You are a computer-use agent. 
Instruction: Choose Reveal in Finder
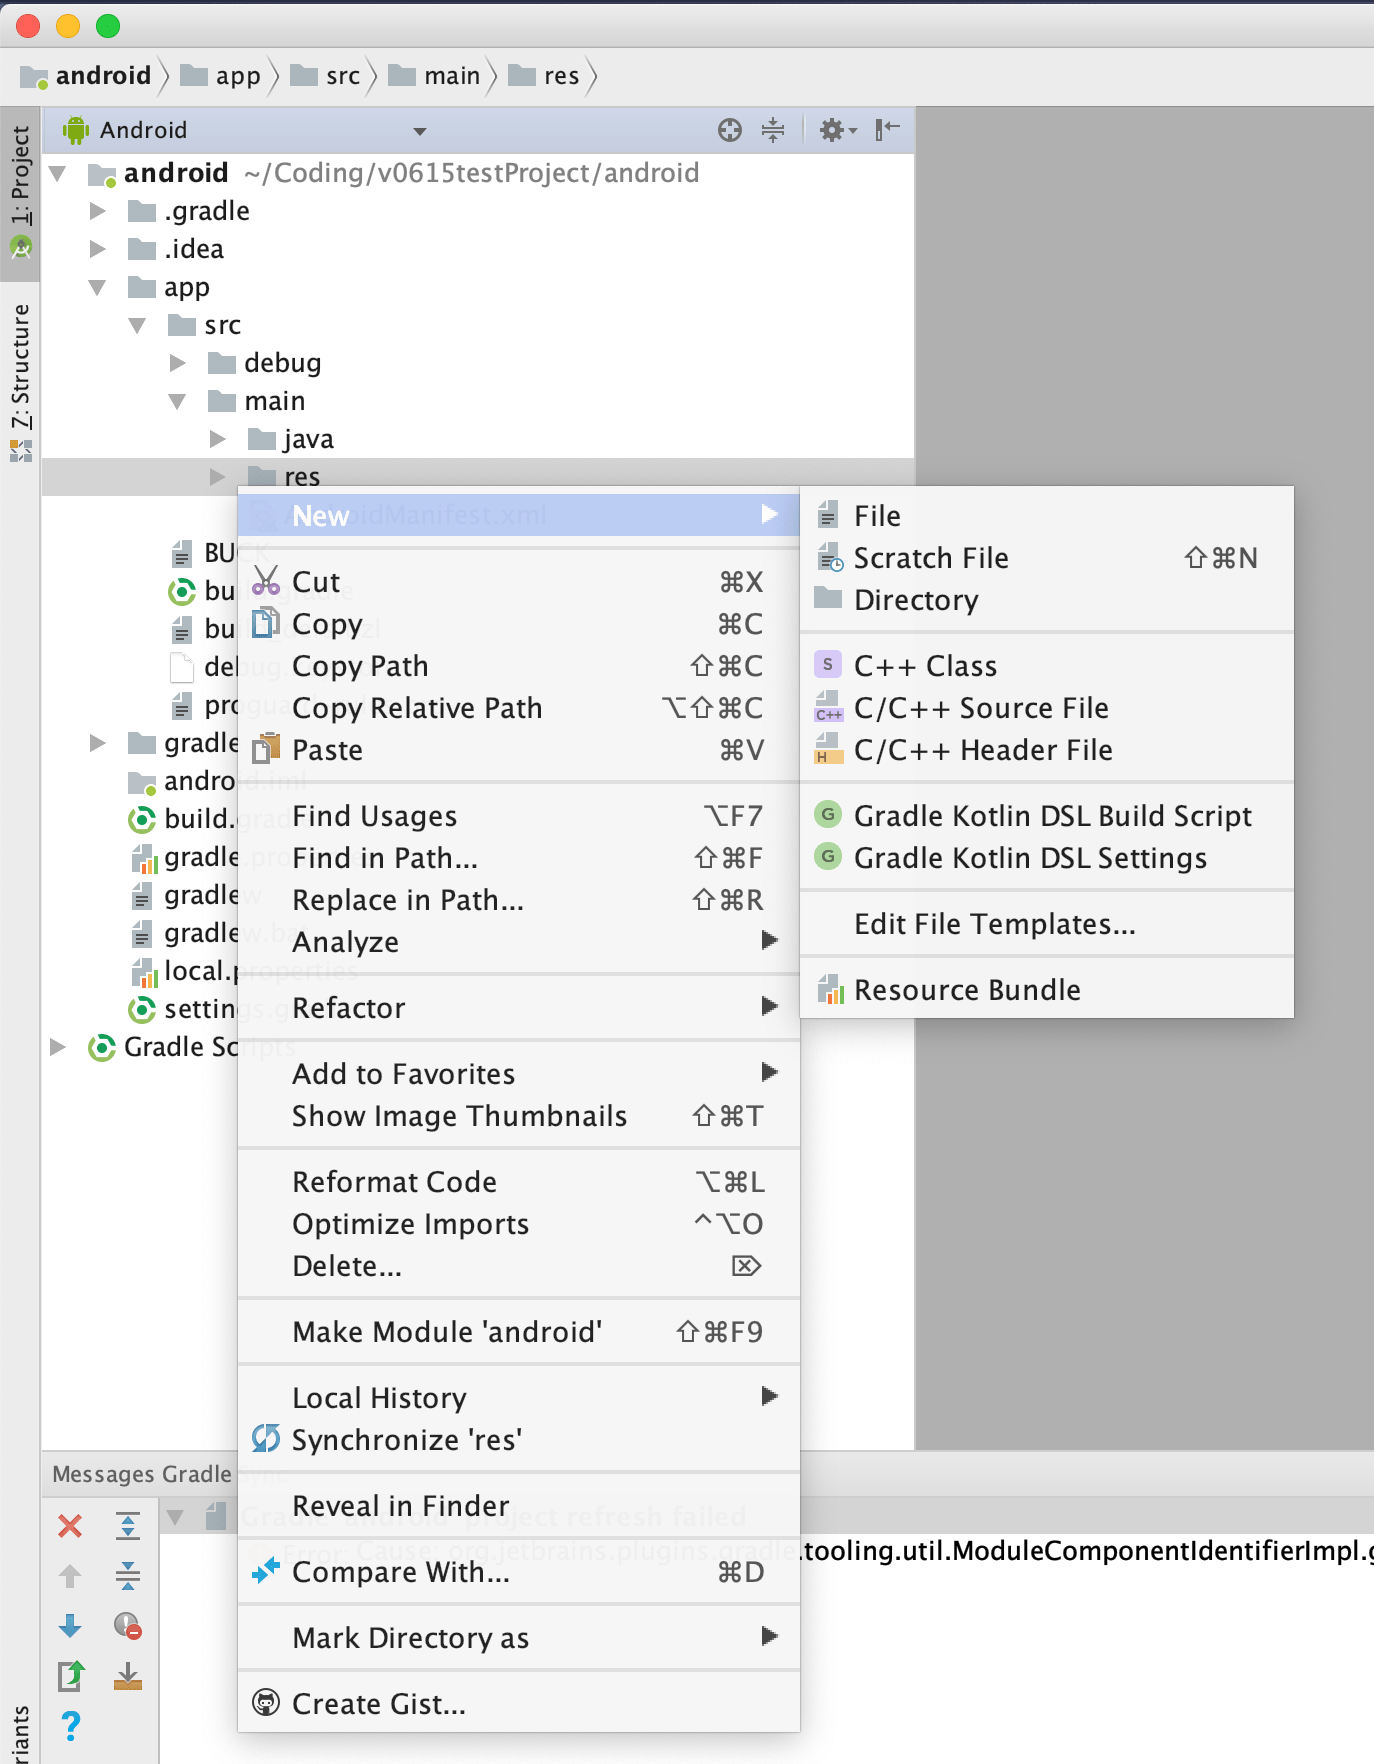519,1506
